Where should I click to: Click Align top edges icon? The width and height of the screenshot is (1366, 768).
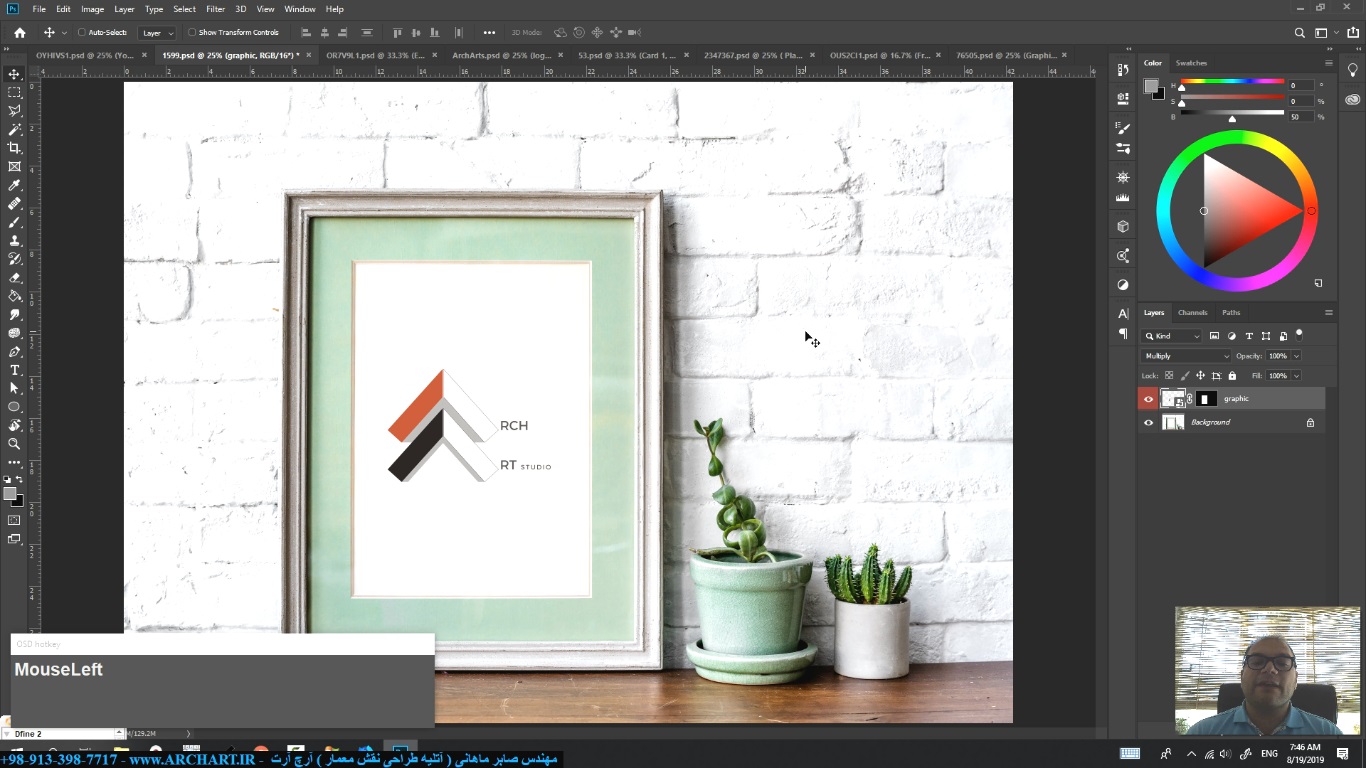(x=397, y=32)
